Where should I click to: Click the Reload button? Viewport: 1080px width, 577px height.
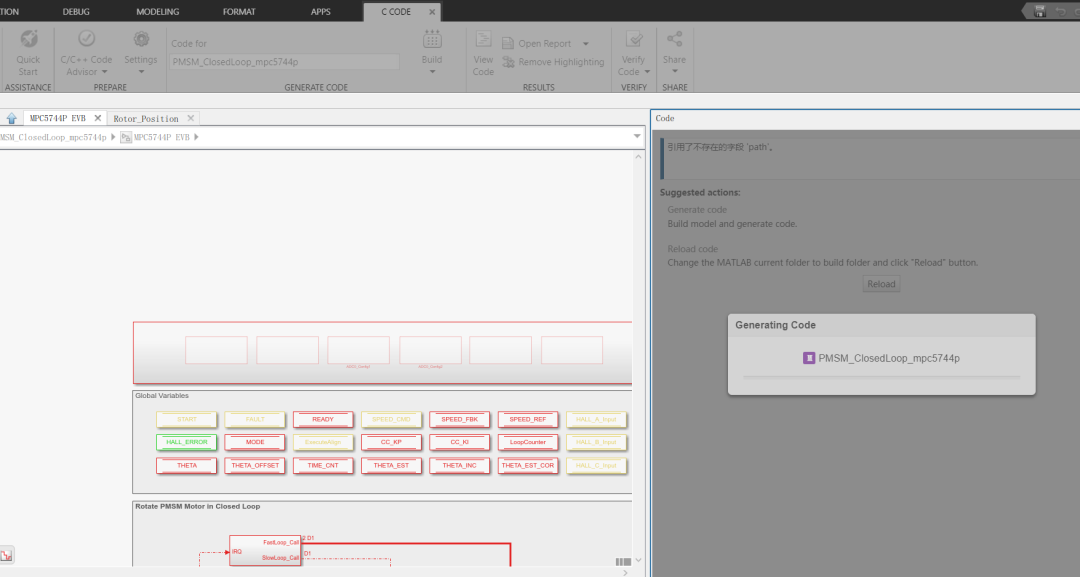pyautogui.click(x=881, y=284)
